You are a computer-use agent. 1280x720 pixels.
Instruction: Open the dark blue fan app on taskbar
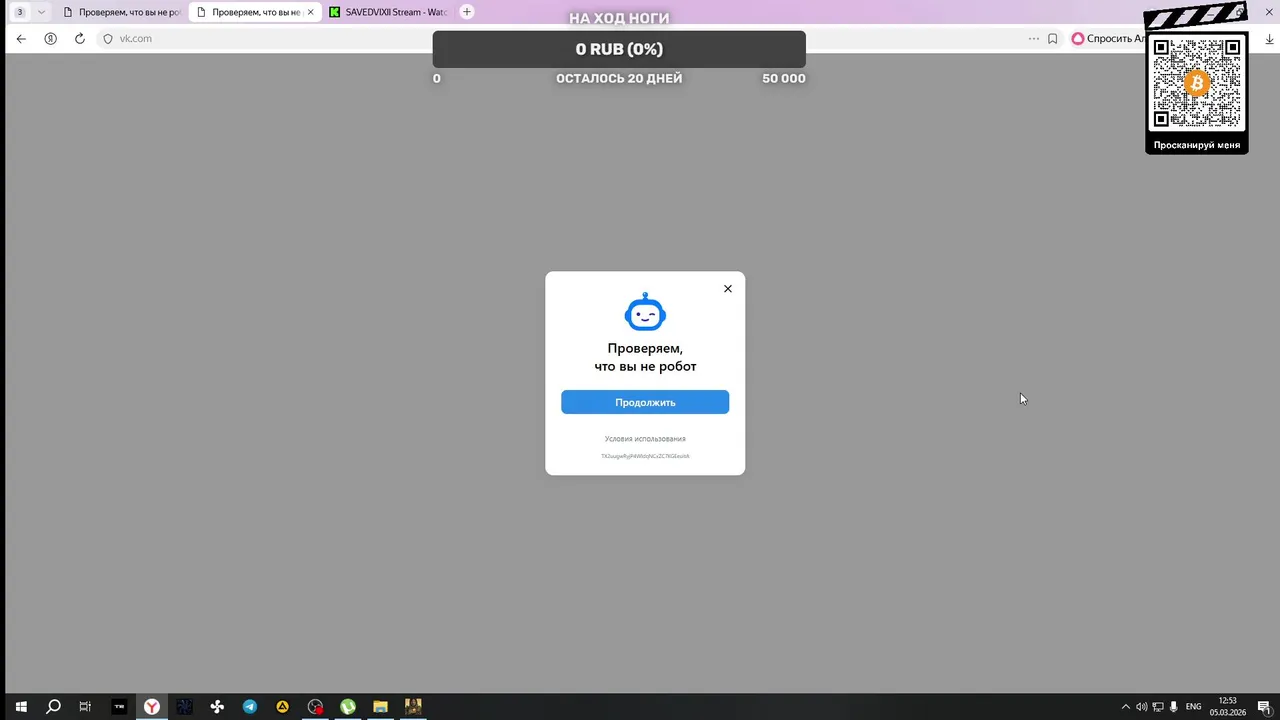coord(184,707)
